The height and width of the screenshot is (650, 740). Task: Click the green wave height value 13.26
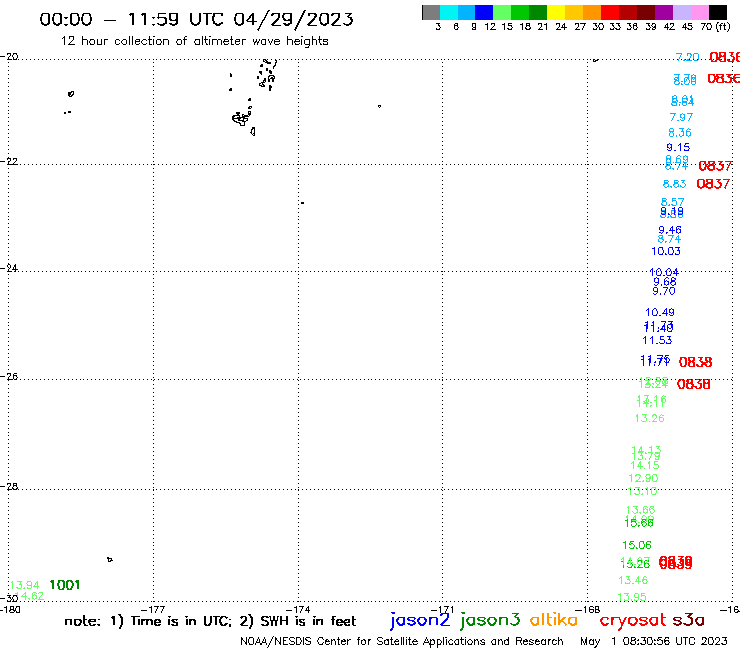[649, 418]
